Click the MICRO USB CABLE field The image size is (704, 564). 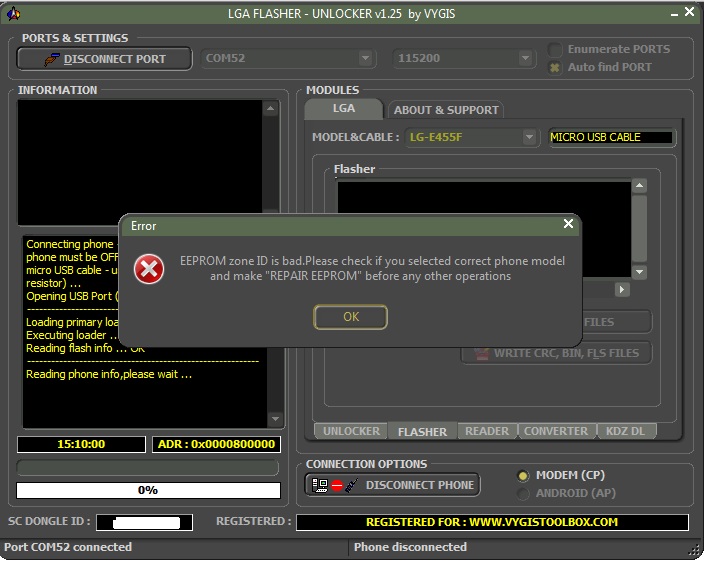click(x=611, y=137)
